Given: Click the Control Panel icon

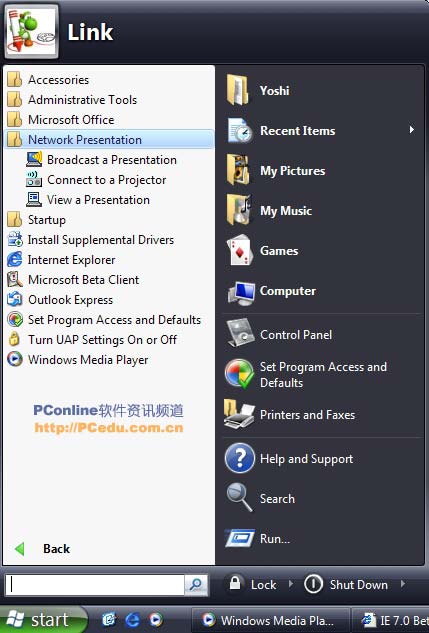Looking at the screenshot, I should pyautogui.click(x=241, y=333).
